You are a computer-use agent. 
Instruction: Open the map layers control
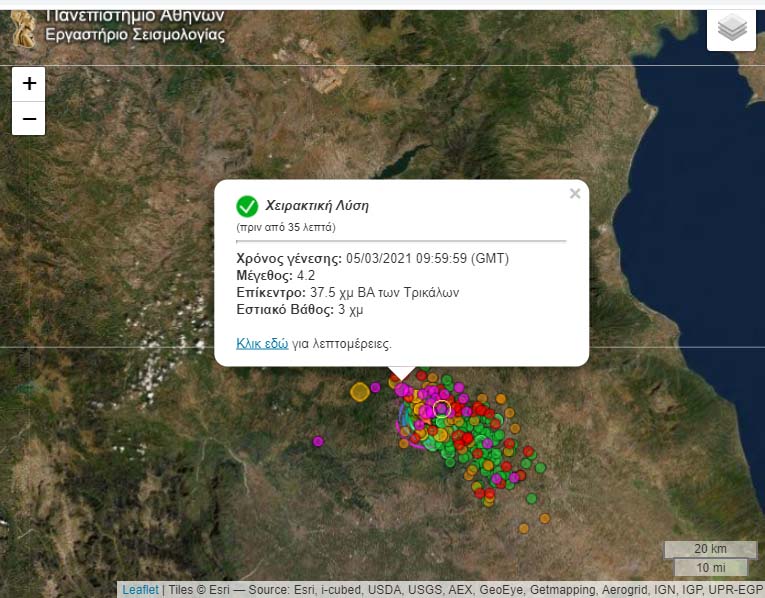coord(732,30)
